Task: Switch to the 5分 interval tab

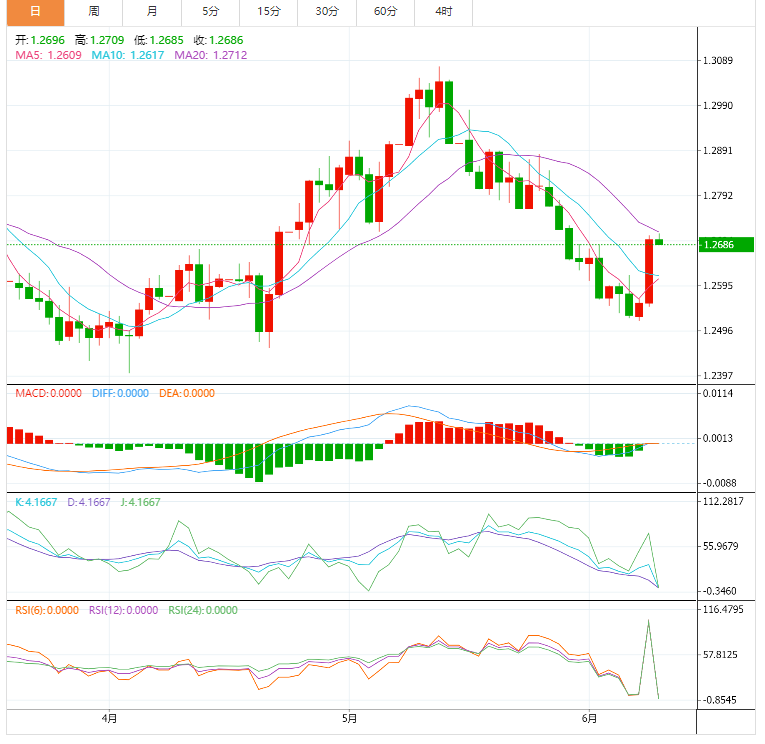Action: (210, 12)
